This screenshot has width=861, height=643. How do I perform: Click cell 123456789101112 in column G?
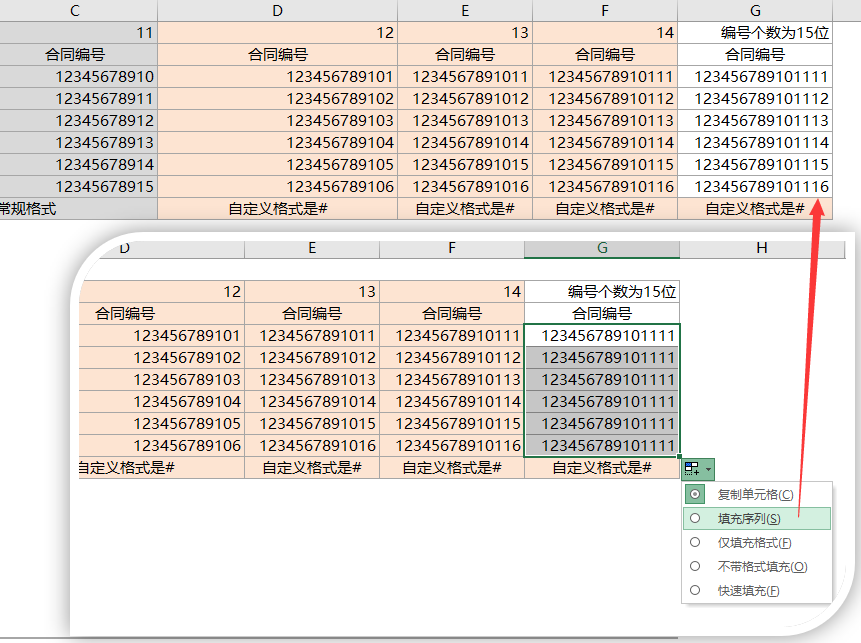click(x=755, y=98)
